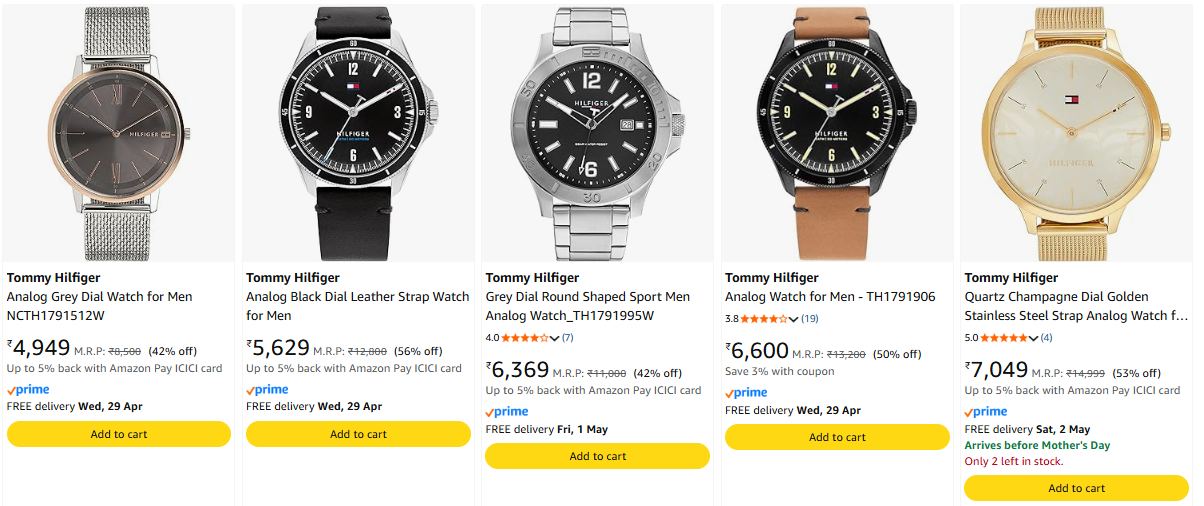This screenshot has width=1204, height=506.
Task: View the tan leather strap watch image
Action: (837, 133)
